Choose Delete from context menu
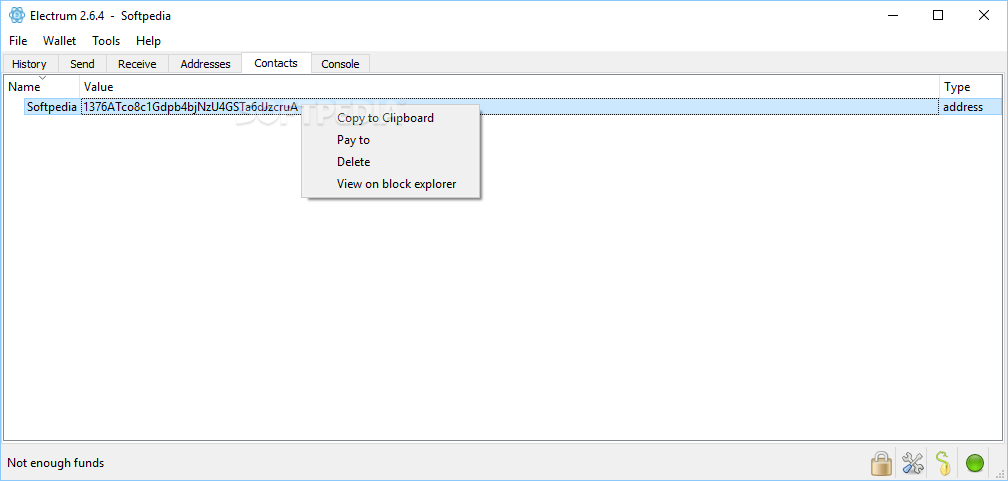Viewport: 1008px width, 481px height. tap(391, 162)
